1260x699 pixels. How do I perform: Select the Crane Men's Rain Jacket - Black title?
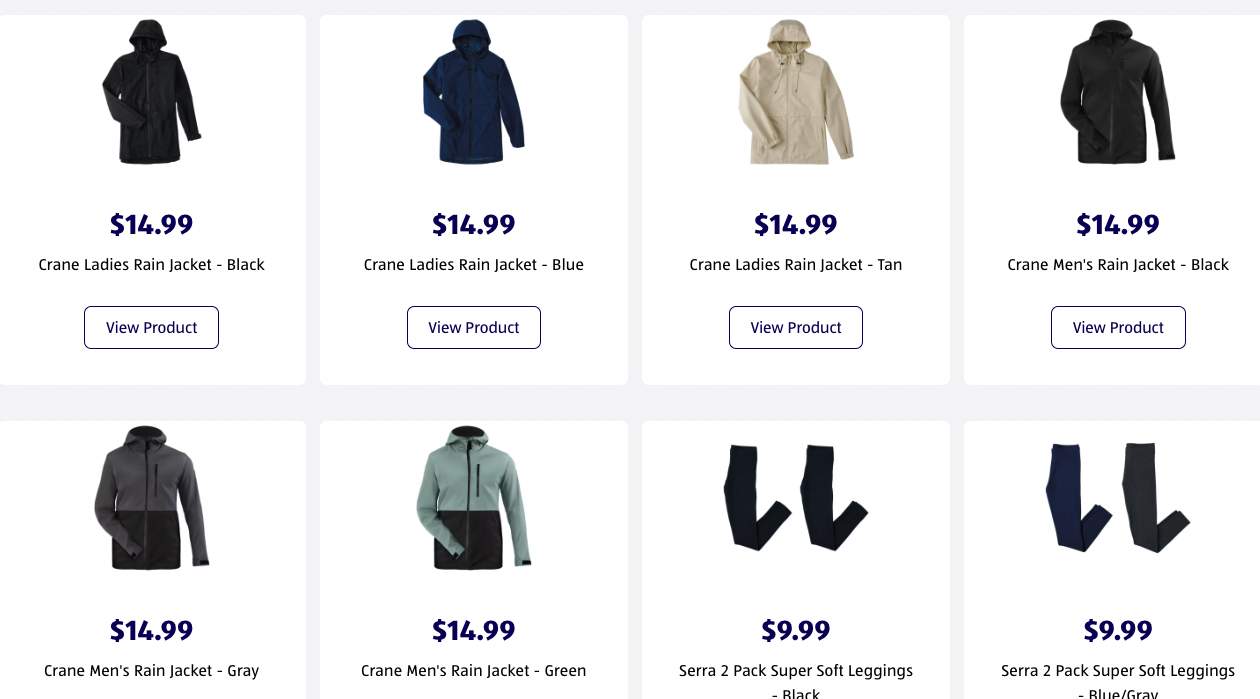click(x=1118, y=265)
